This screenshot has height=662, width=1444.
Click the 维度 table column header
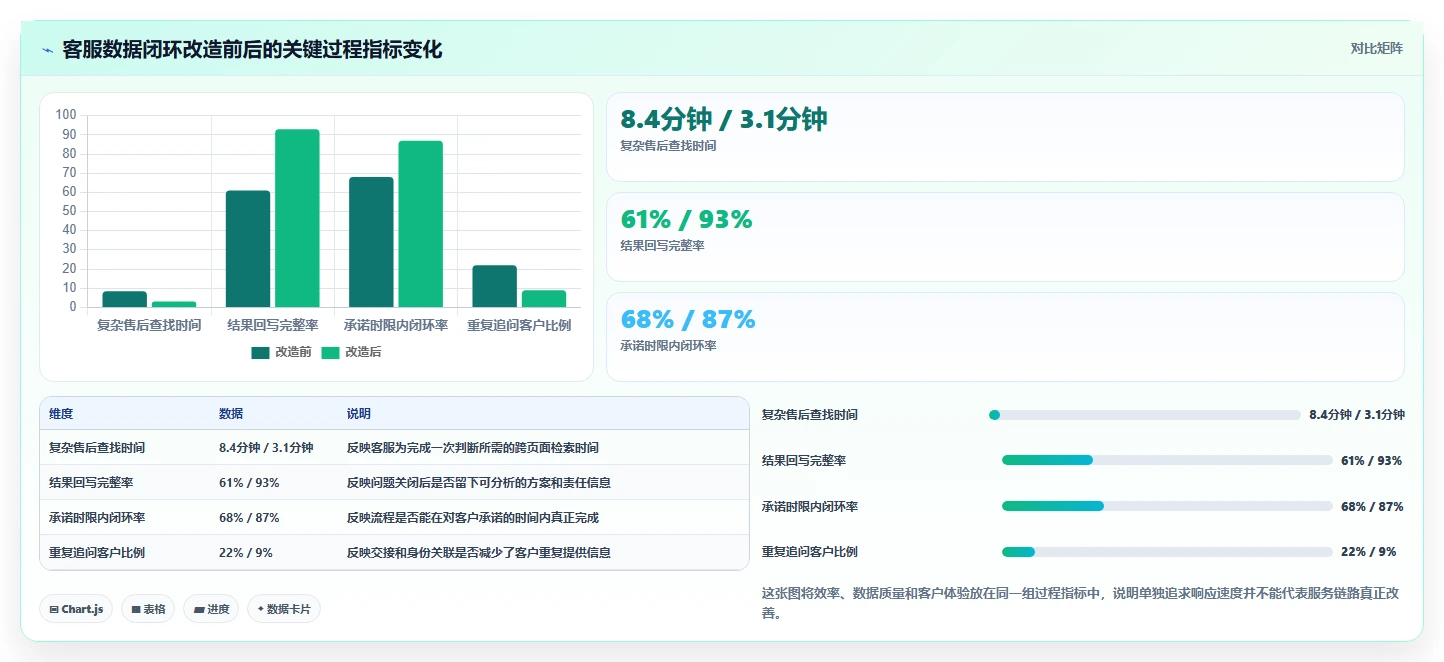point(61,414)
